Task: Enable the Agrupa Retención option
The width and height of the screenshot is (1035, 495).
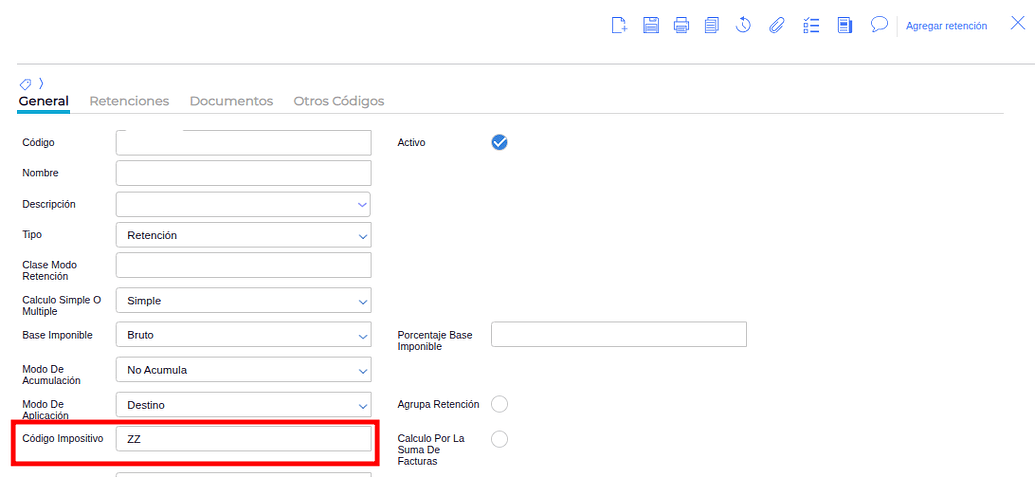Action: tap(500, 404)
